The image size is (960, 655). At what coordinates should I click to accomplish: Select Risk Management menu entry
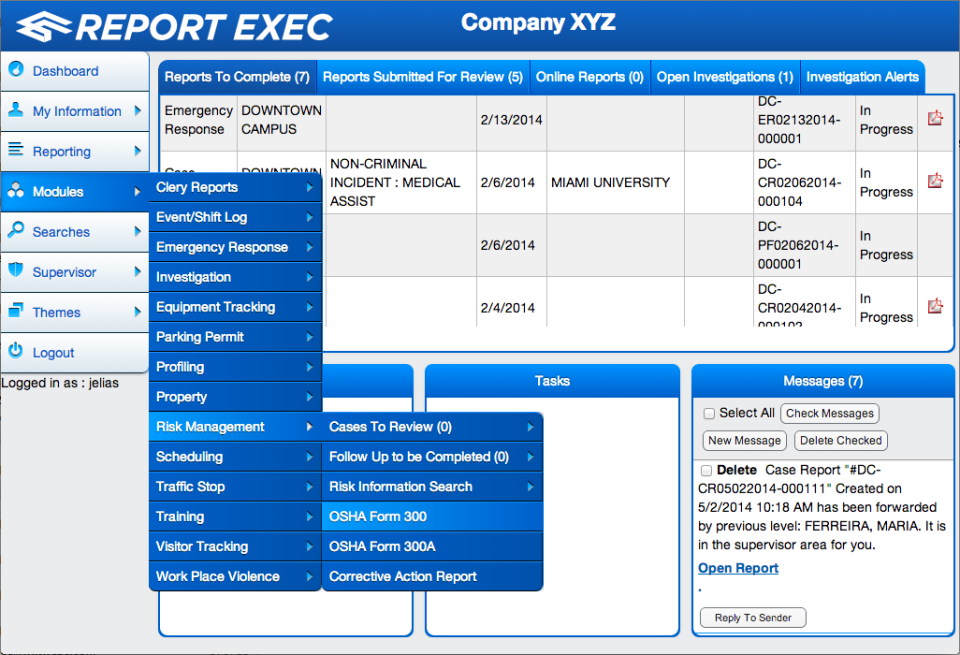tap(235, 427)
